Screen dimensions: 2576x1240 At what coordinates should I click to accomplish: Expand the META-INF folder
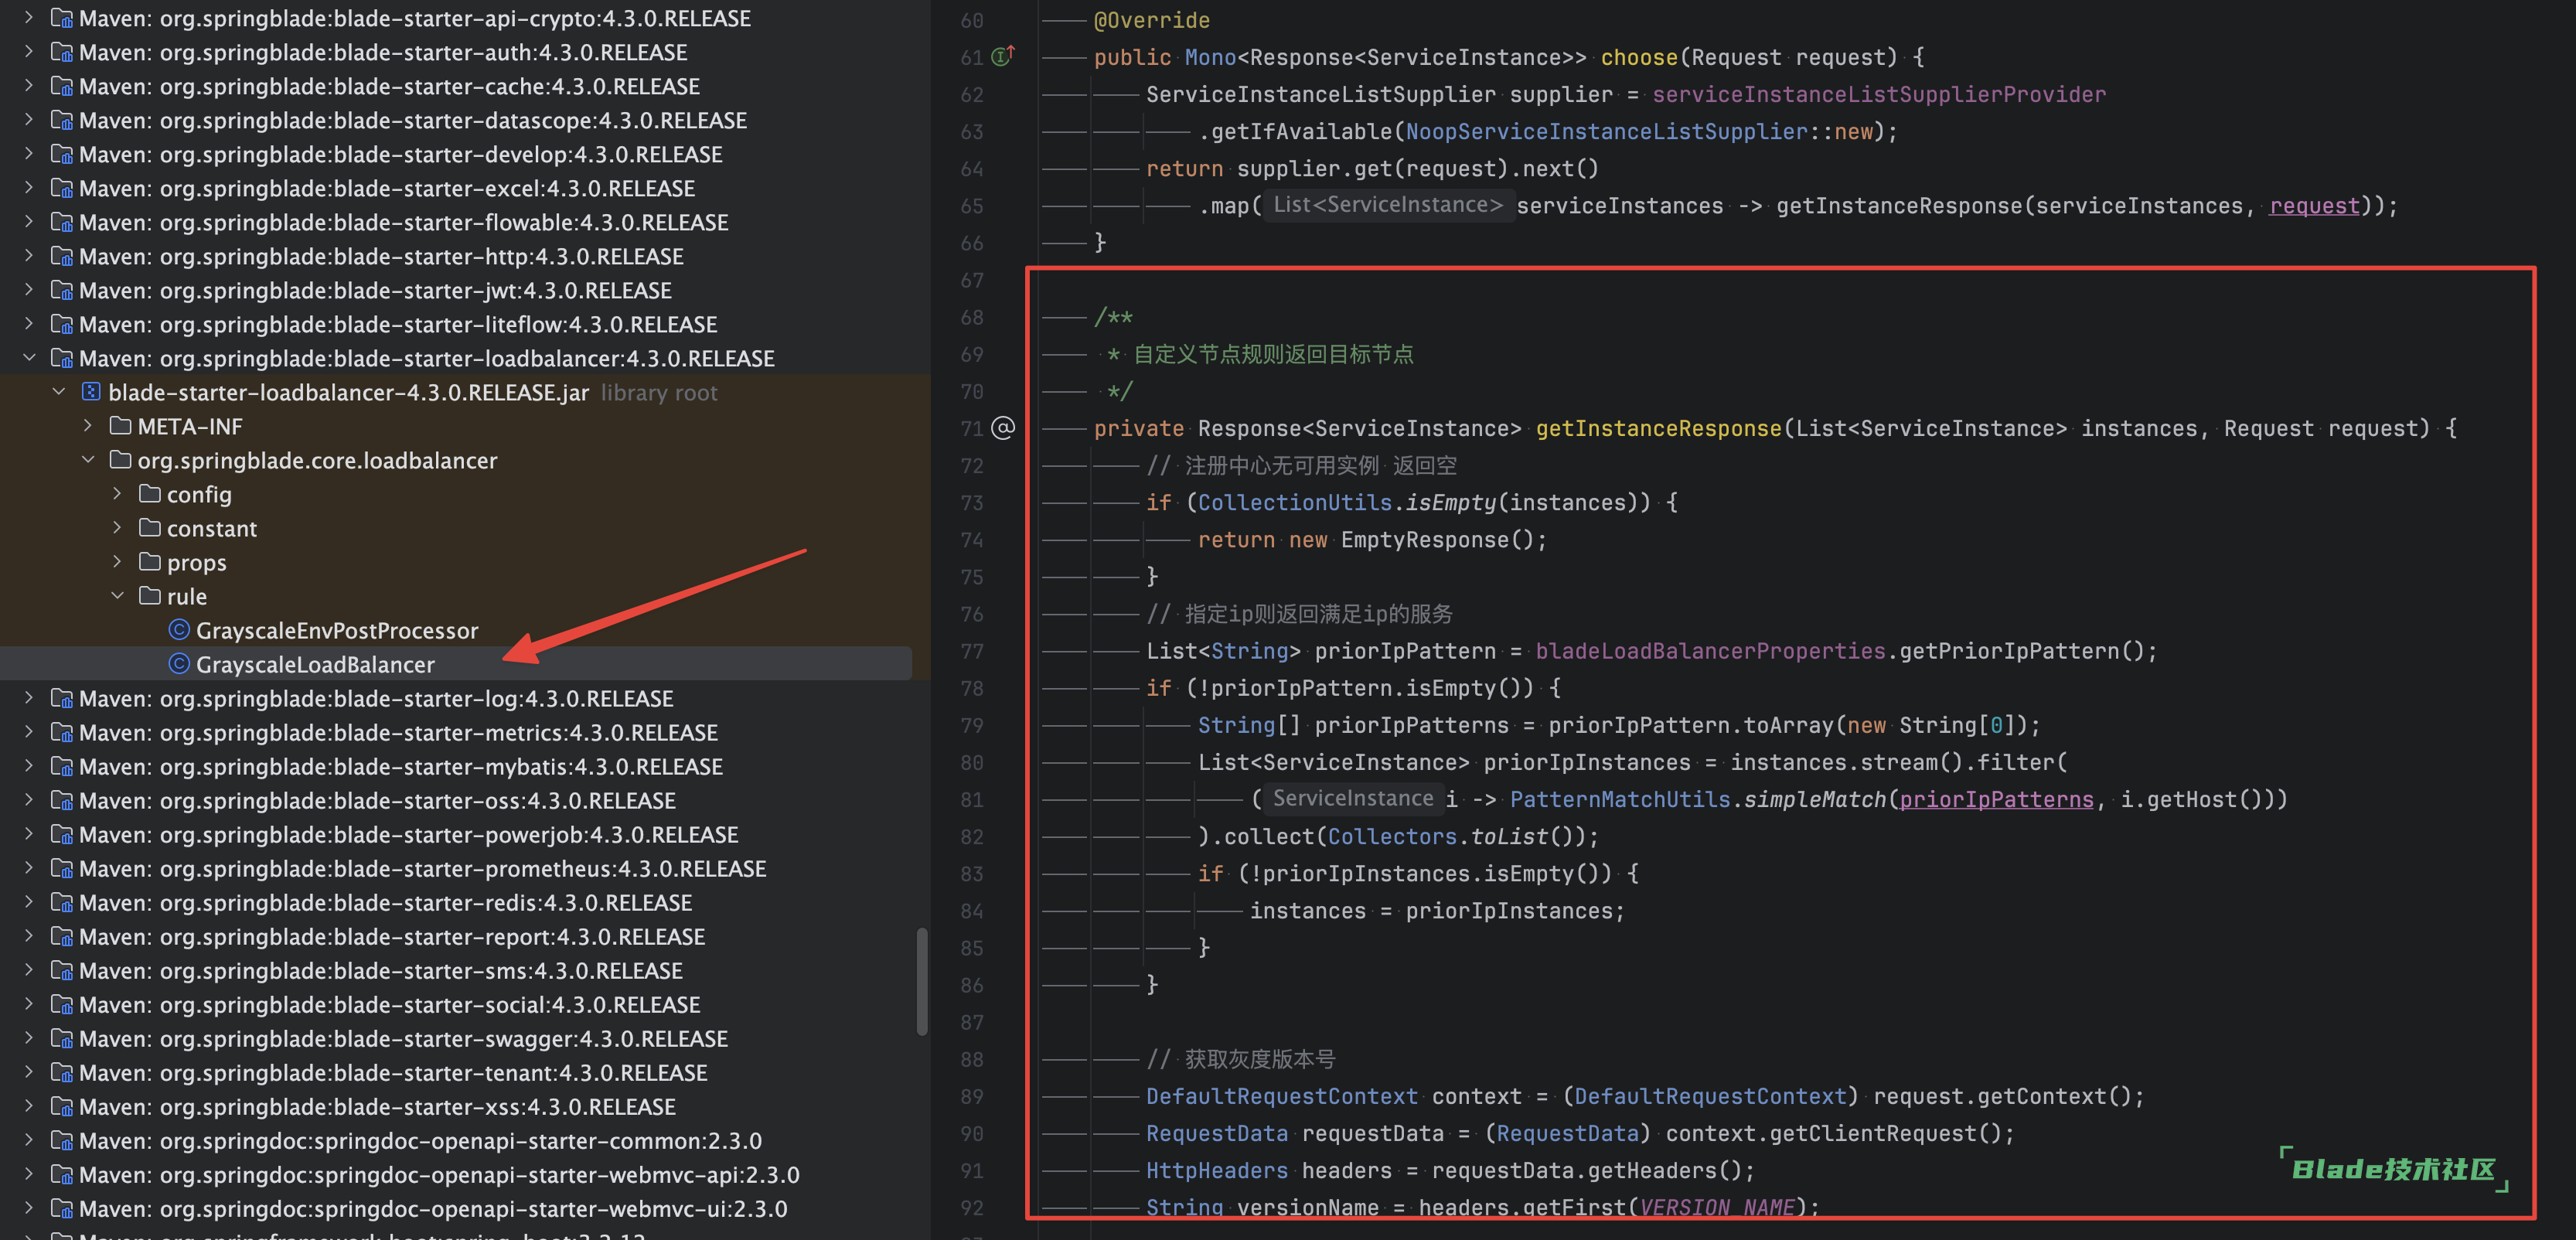tap(88, 425)
